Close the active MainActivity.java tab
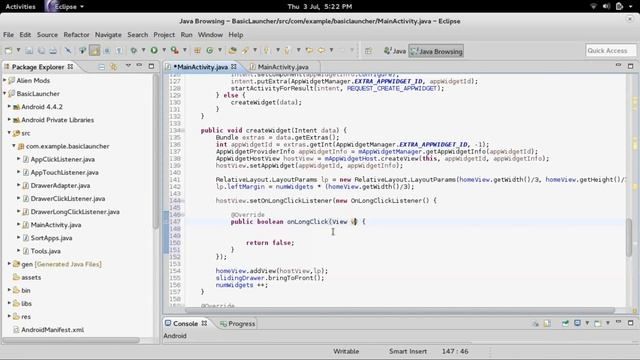This screenshot has width=640, height=360. (x=234, y=66)
